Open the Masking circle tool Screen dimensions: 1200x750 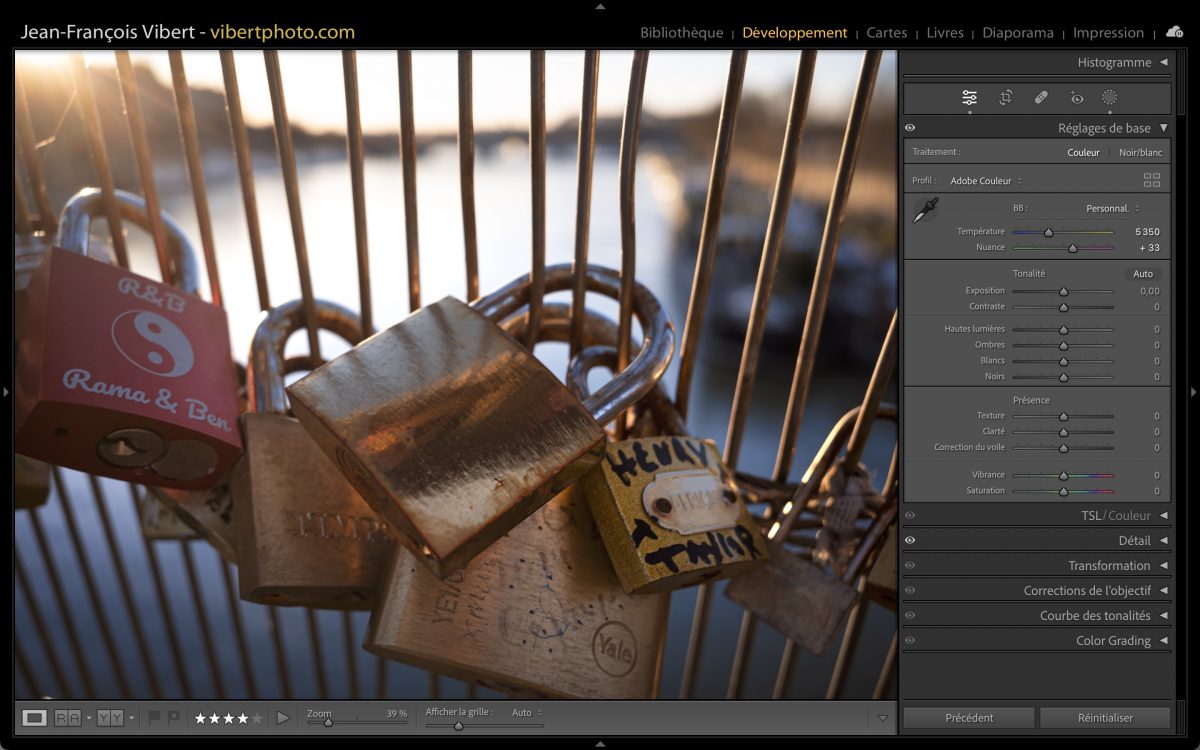pos(1109,98)
